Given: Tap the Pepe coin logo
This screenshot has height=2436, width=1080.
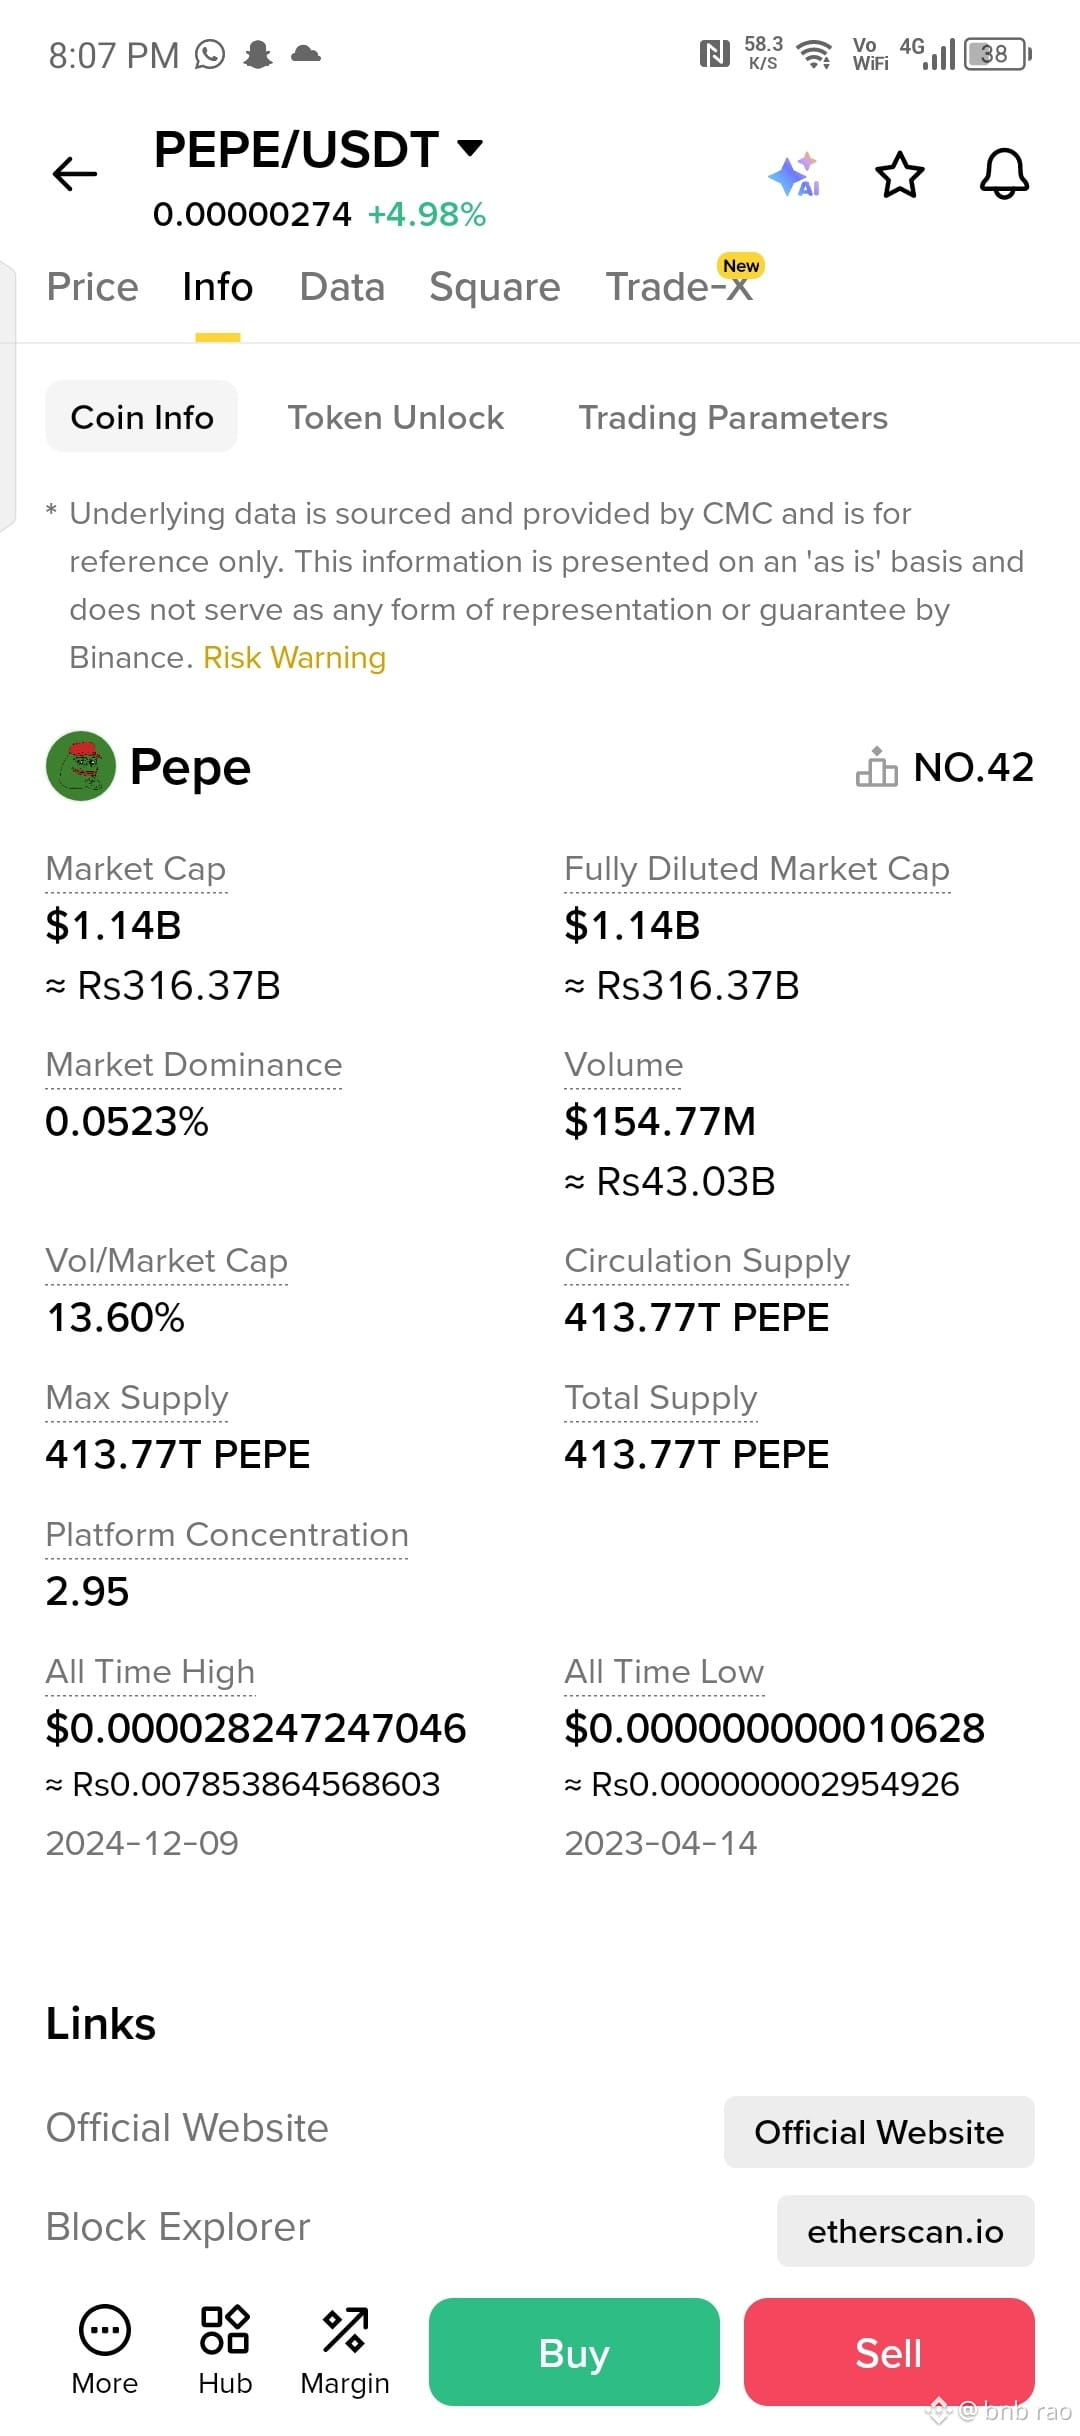Looking at the screenshot, I should tap(81, 766).
